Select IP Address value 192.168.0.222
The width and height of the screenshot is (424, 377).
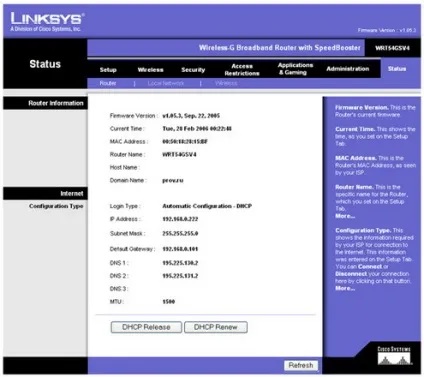(x=180, y=219)
